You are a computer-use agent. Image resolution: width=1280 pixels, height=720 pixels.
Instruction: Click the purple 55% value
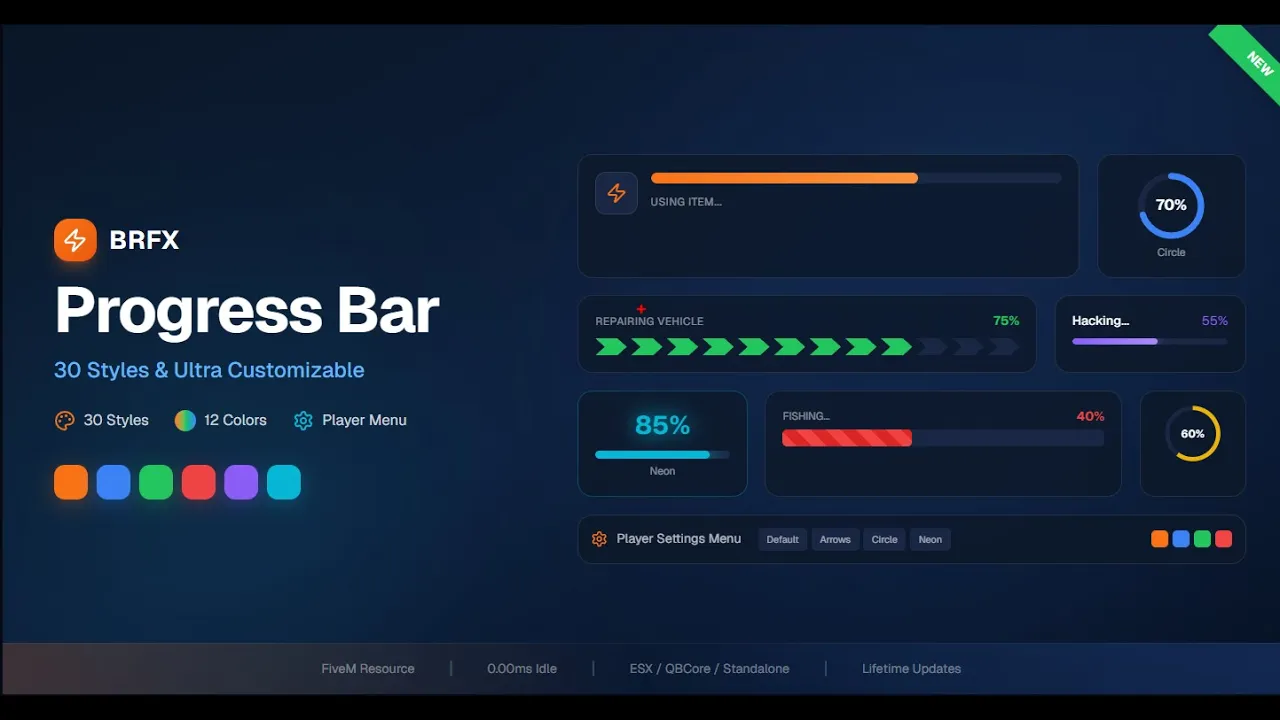[x=1215, y=321]
